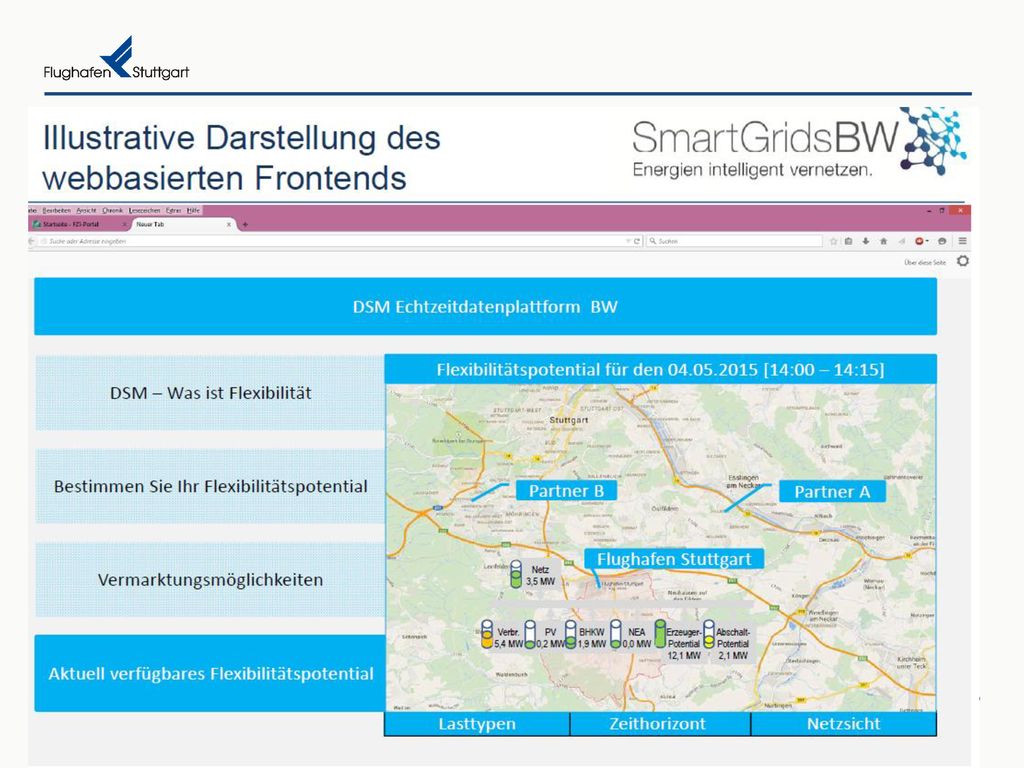
Task: Click the Flexibilitätspotential für den 04.05.2015 header
Action: click(660, 370)
